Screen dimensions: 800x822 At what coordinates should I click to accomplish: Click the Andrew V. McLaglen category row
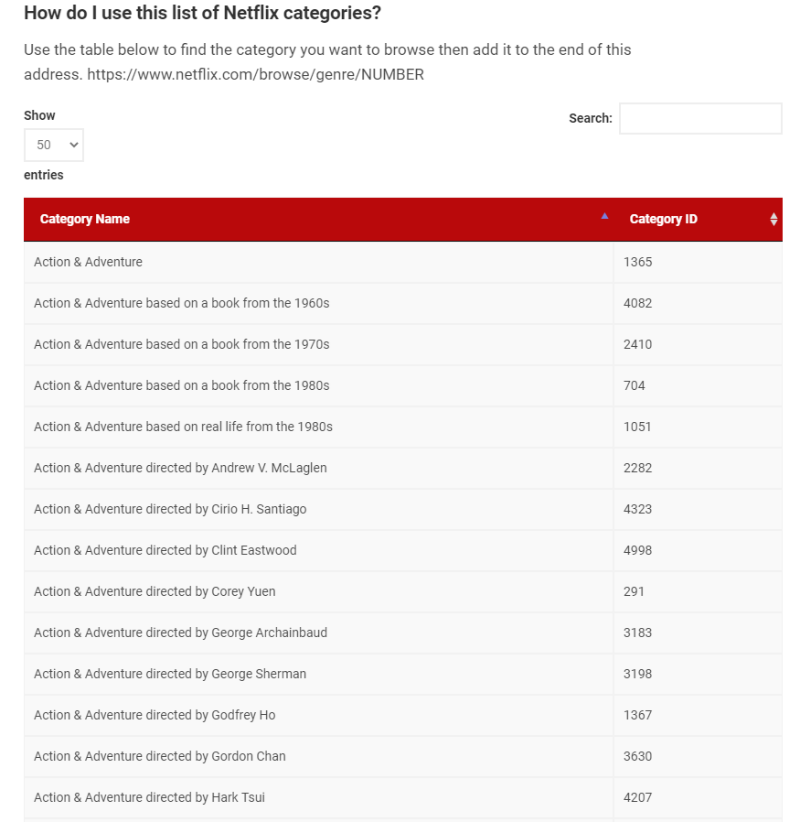click(x=180, y=468)
